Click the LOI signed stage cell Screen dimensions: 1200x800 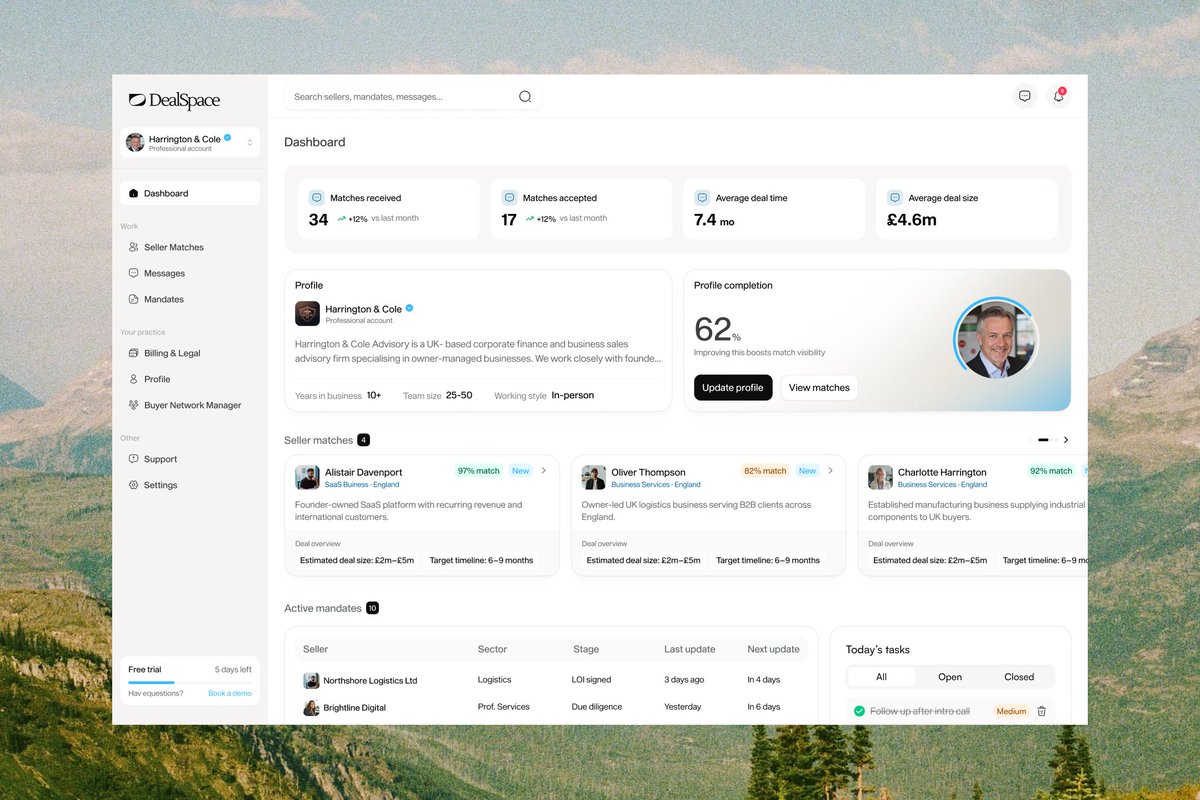click(591, 680)
